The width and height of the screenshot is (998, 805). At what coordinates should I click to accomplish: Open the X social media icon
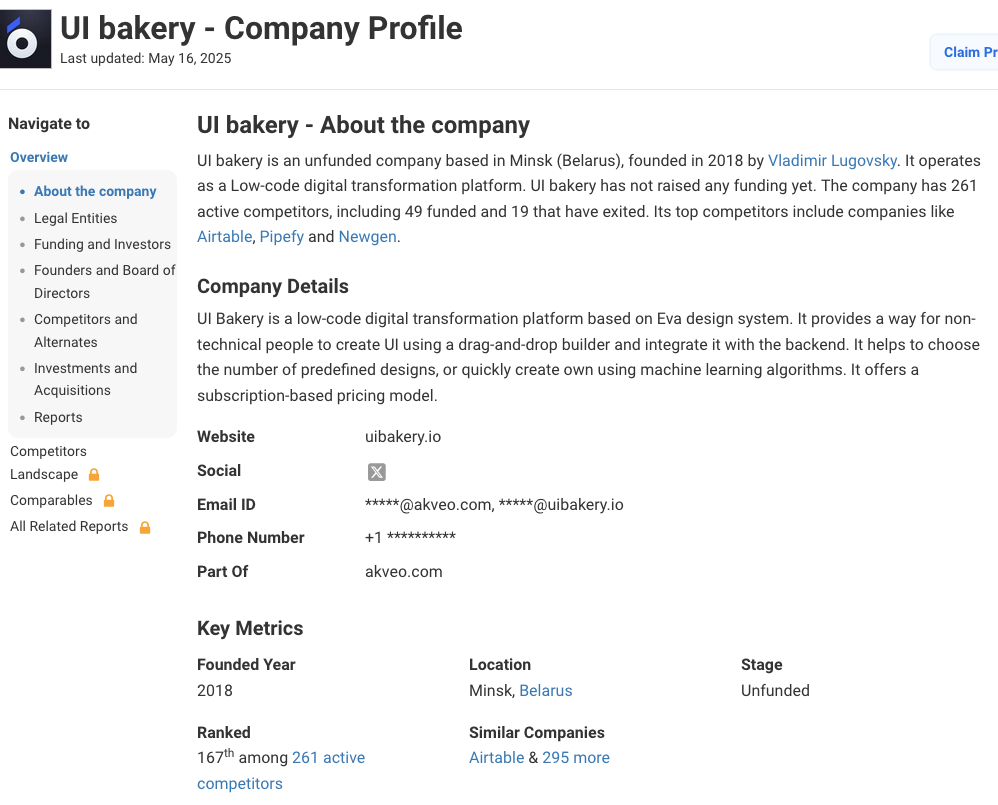[x=376, y=472]
